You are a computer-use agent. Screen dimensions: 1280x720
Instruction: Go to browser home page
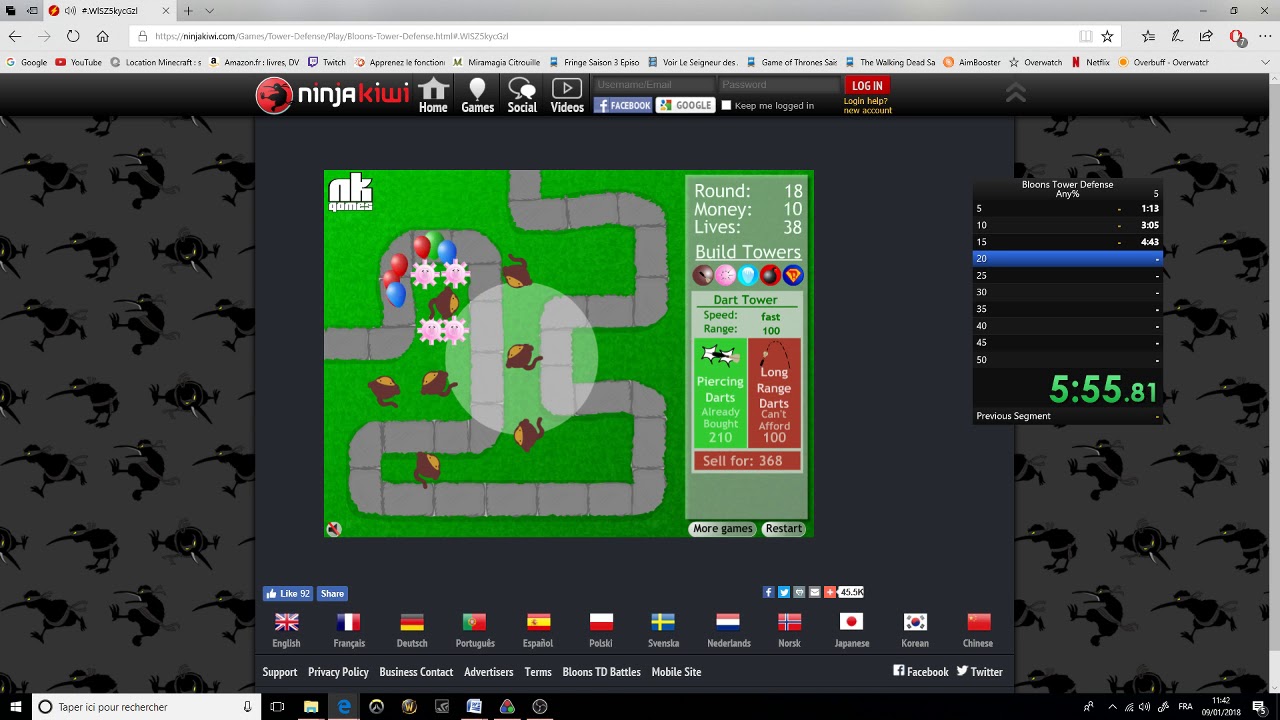pos(102,36)
